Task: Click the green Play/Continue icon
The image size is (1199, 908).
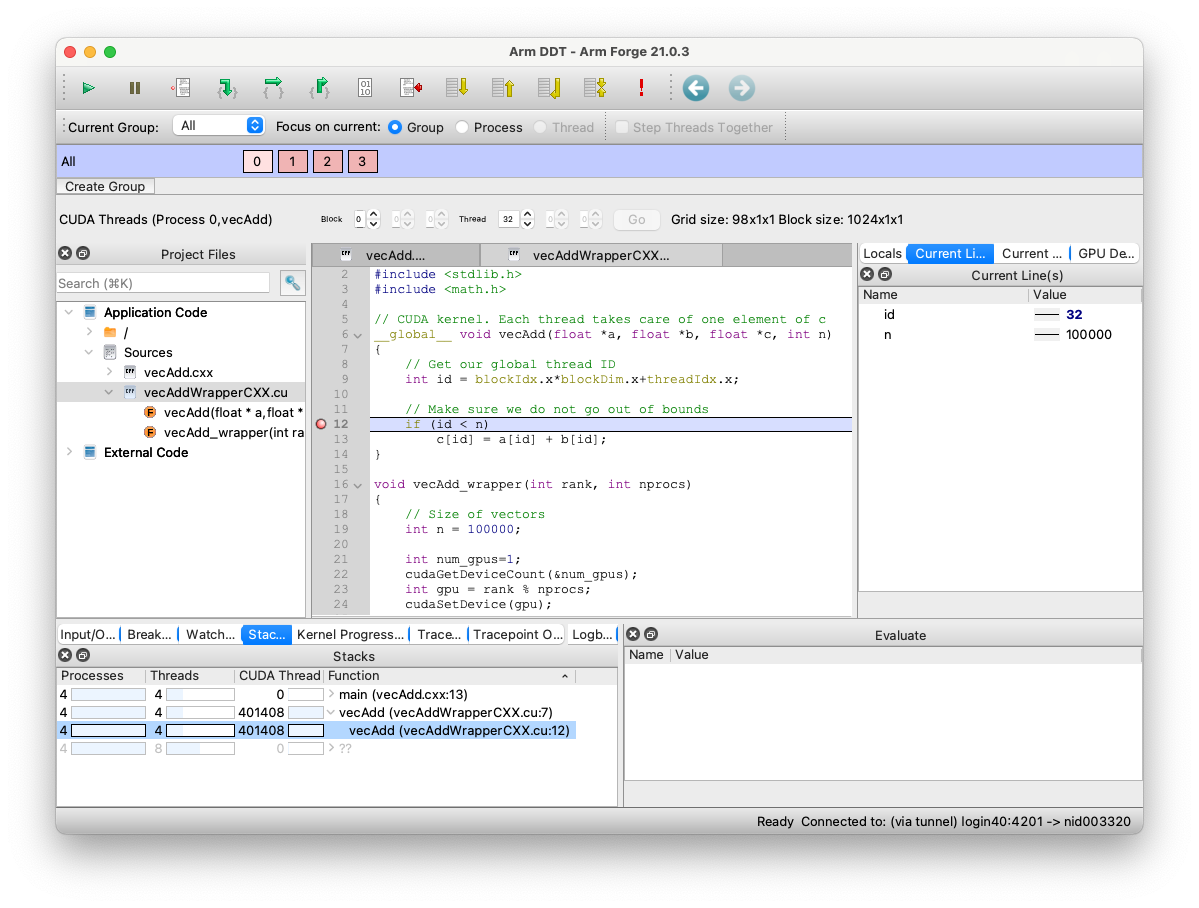Action: point(88,88)
